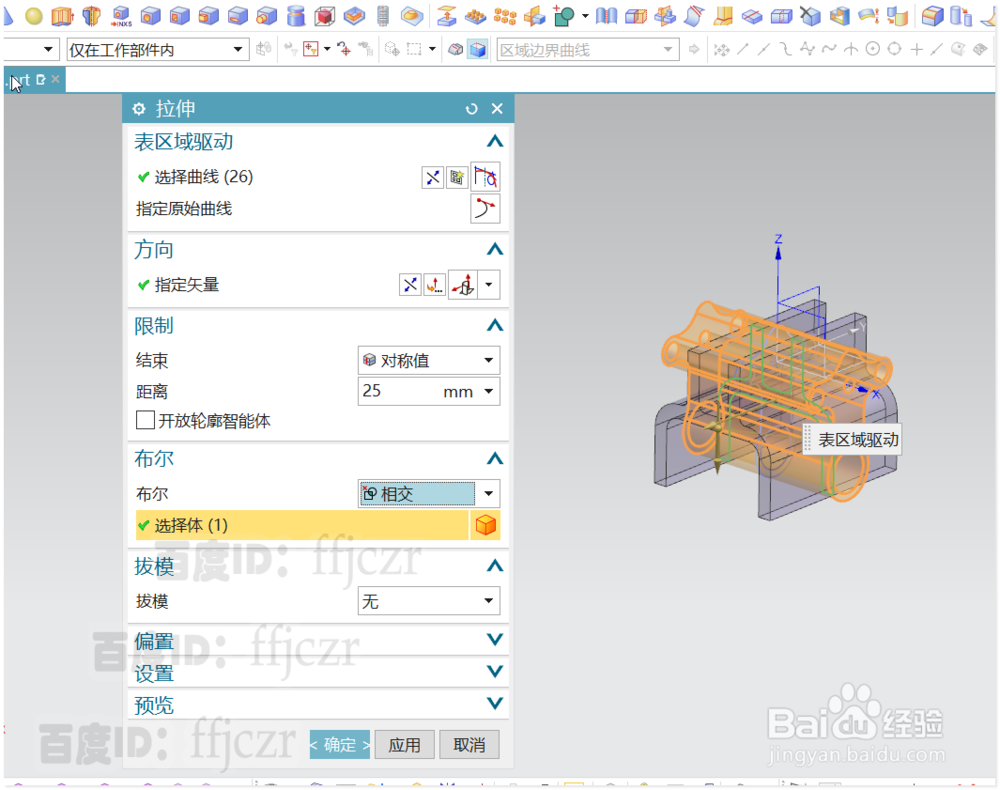Select the Revolve tool in toolbar
1000x790 pixels.
click(91, 15)
